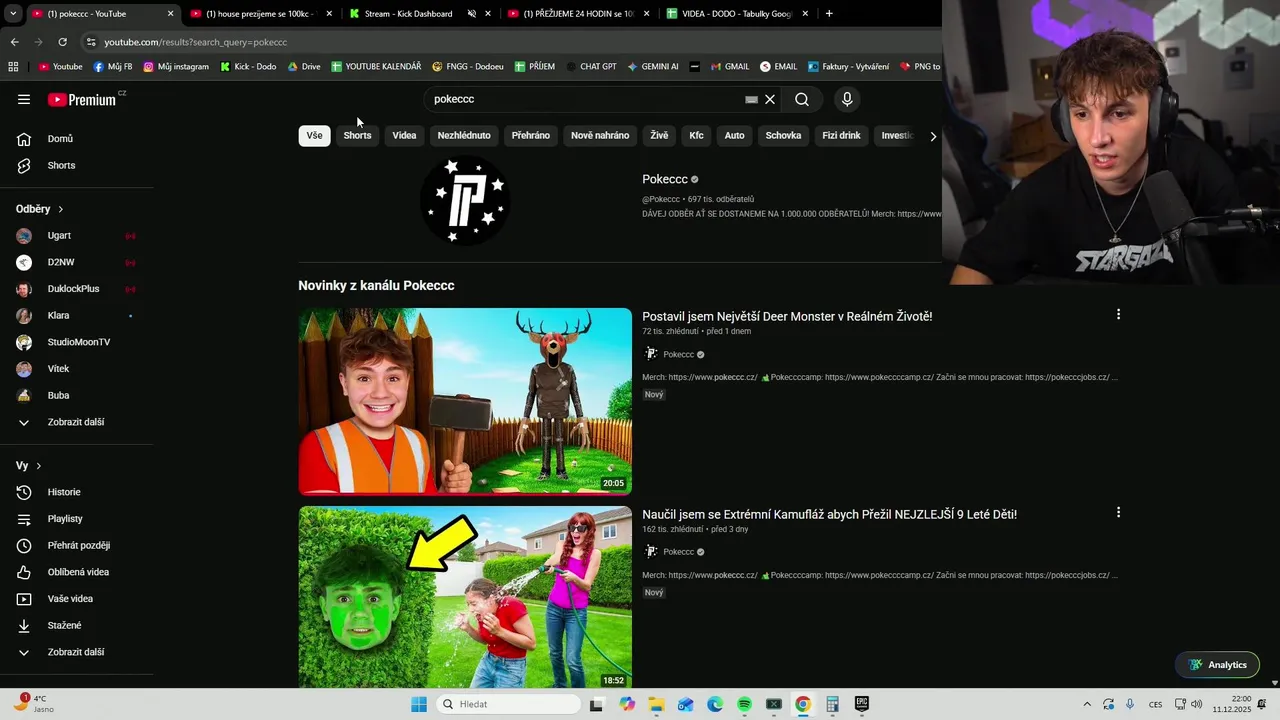Open options menu for Deer Monster video
The height and width of the screenshot is (720, 1280).
[1118, 314]
